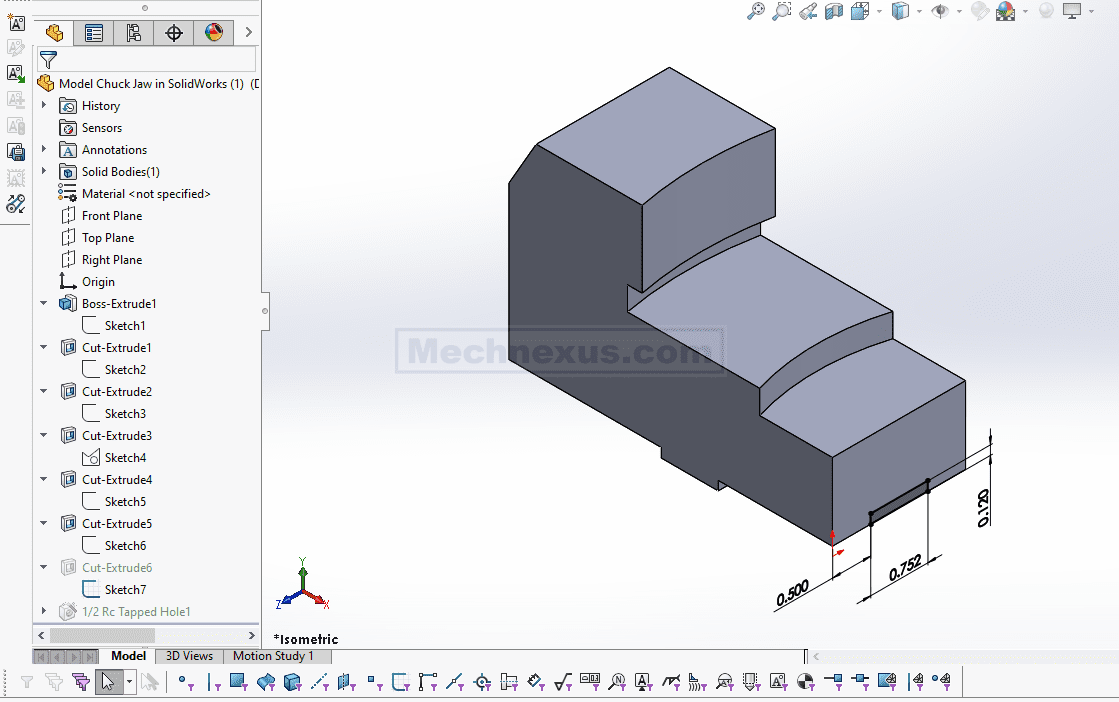Collapse the Cut-Extrude3 feature
1119x702 pixels.
44,436
